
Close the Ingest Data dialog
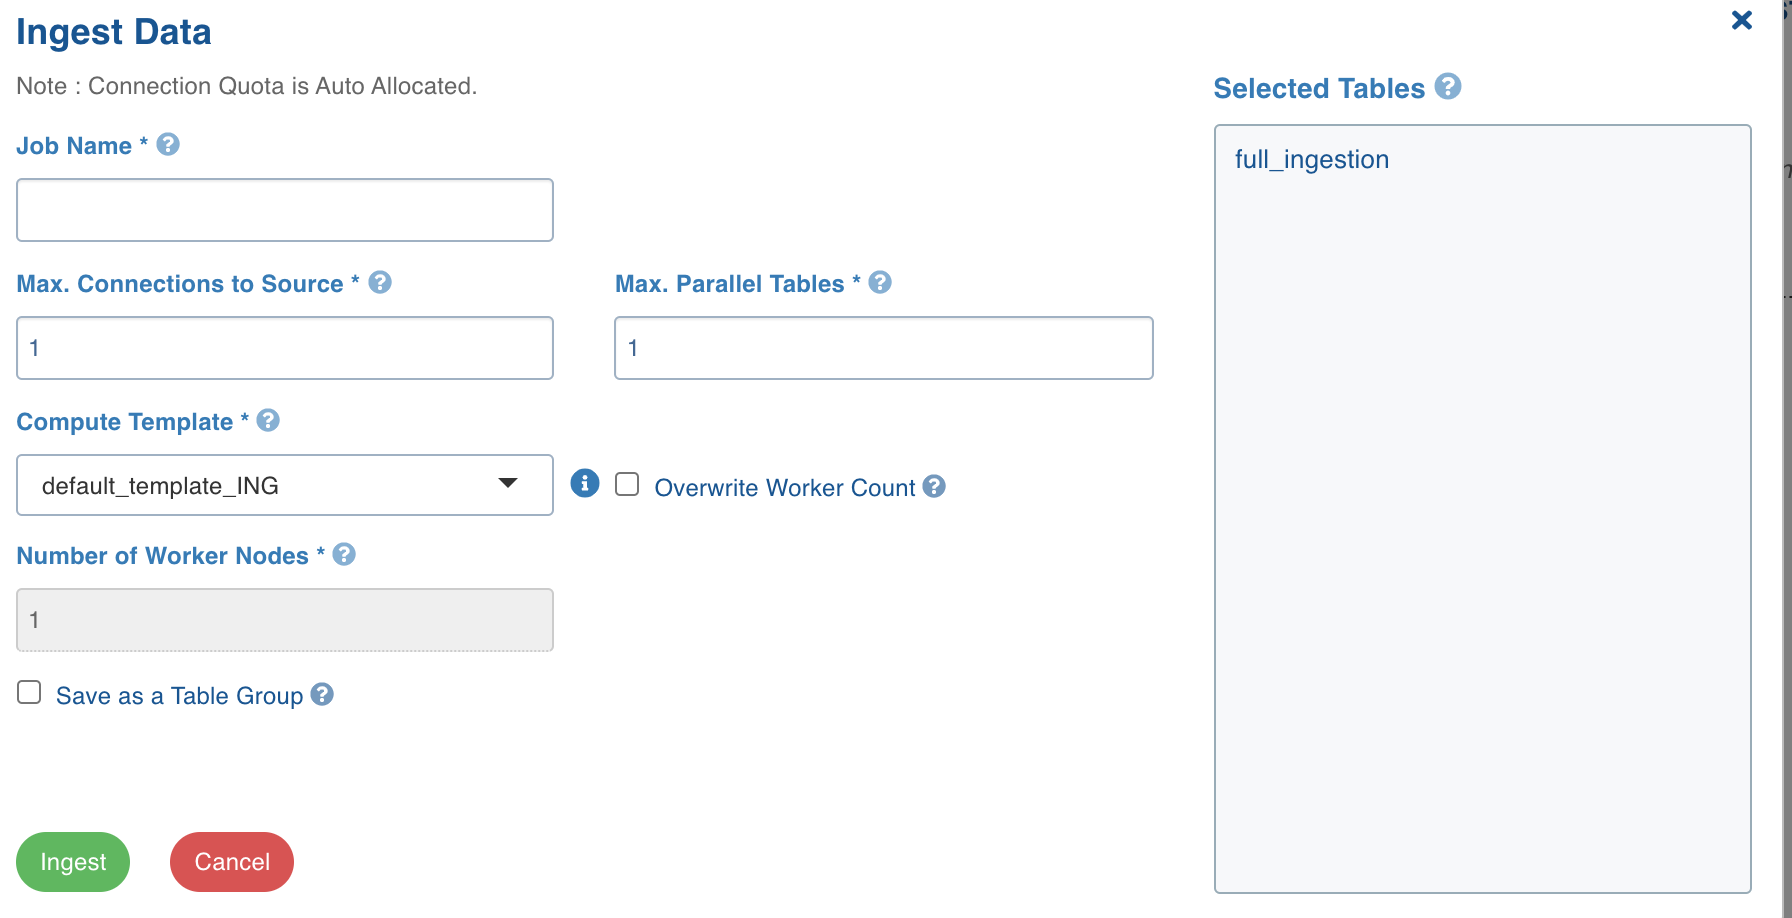(x=1742, y=20)
